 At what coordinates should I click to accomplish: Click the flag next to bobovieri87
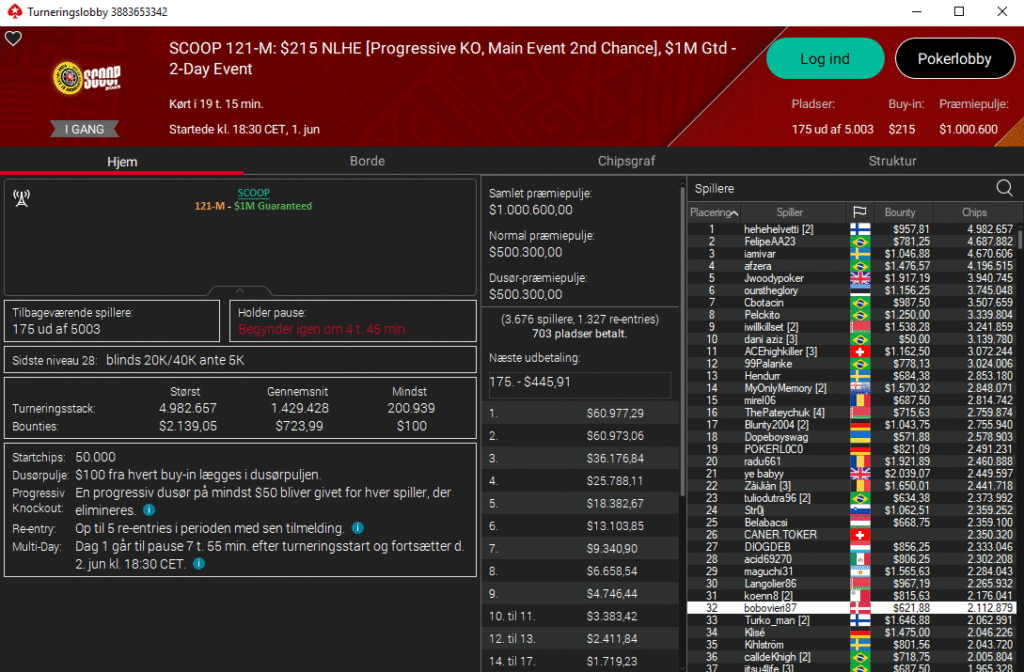point(859,608)
